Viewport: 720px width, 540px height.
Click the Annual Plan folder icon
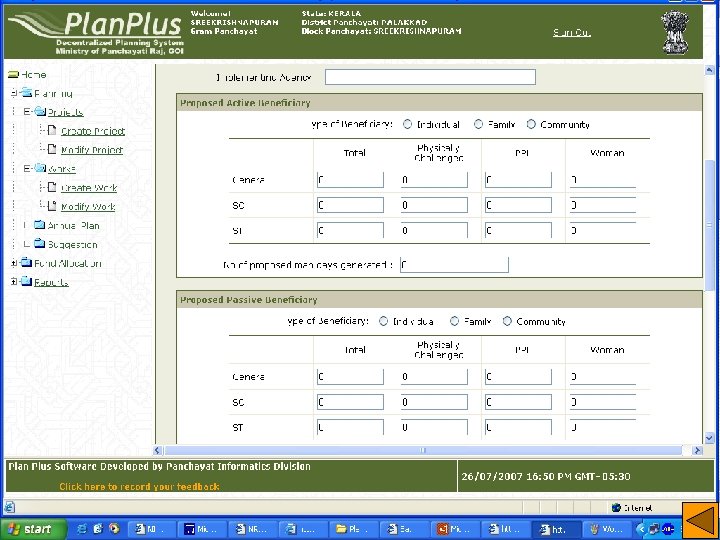[x=40, y=225]
